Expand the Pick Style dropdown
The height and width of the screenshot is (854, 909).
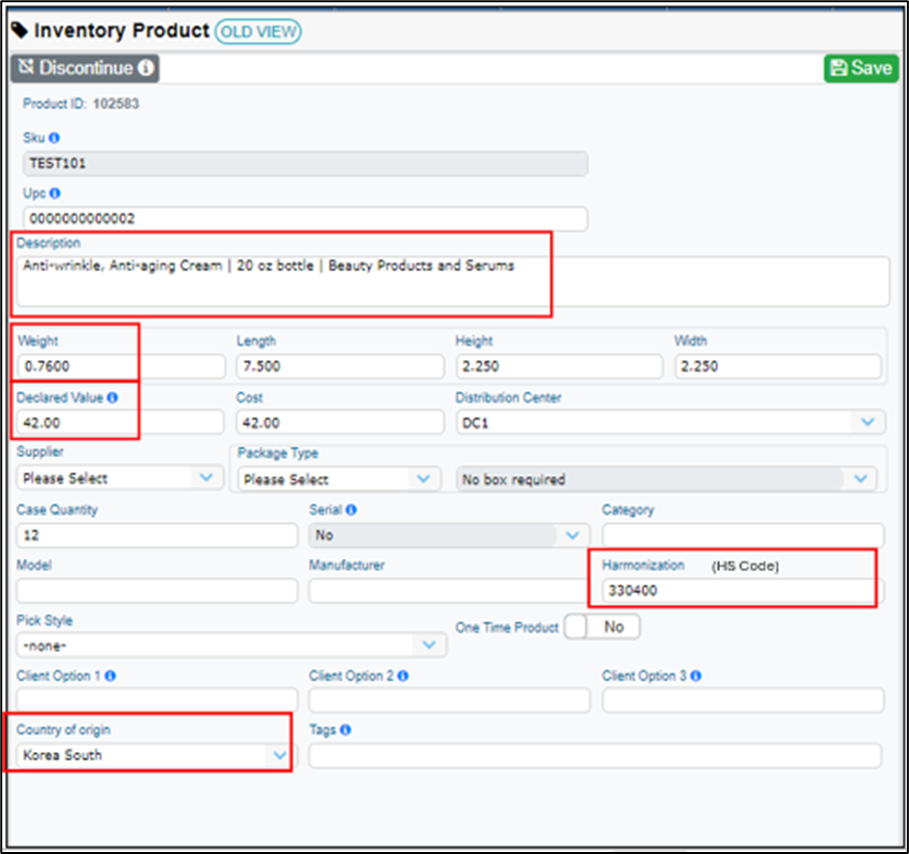pyautogui.click(x=231, y=646)
